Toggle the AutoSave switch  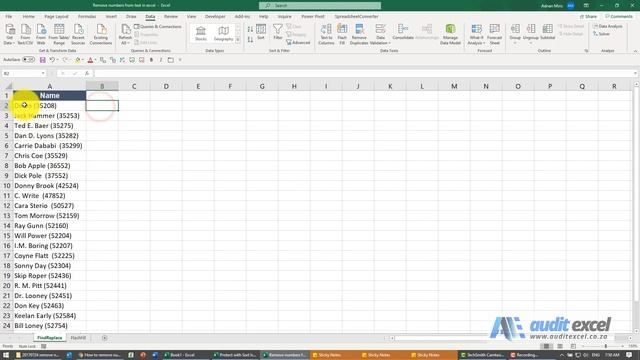click(x=28, y=60)
